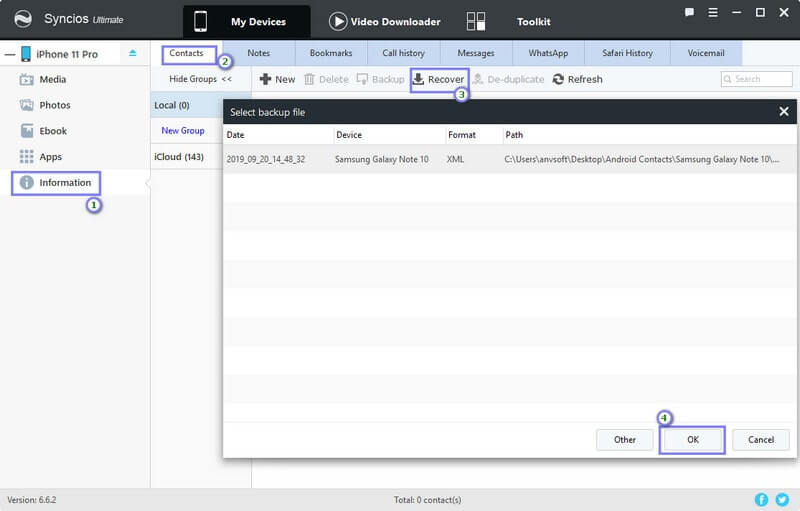Open the hamburger menu icon
Image resolution: width=800 pixels, height=511 pixels.
coord(713,12)
